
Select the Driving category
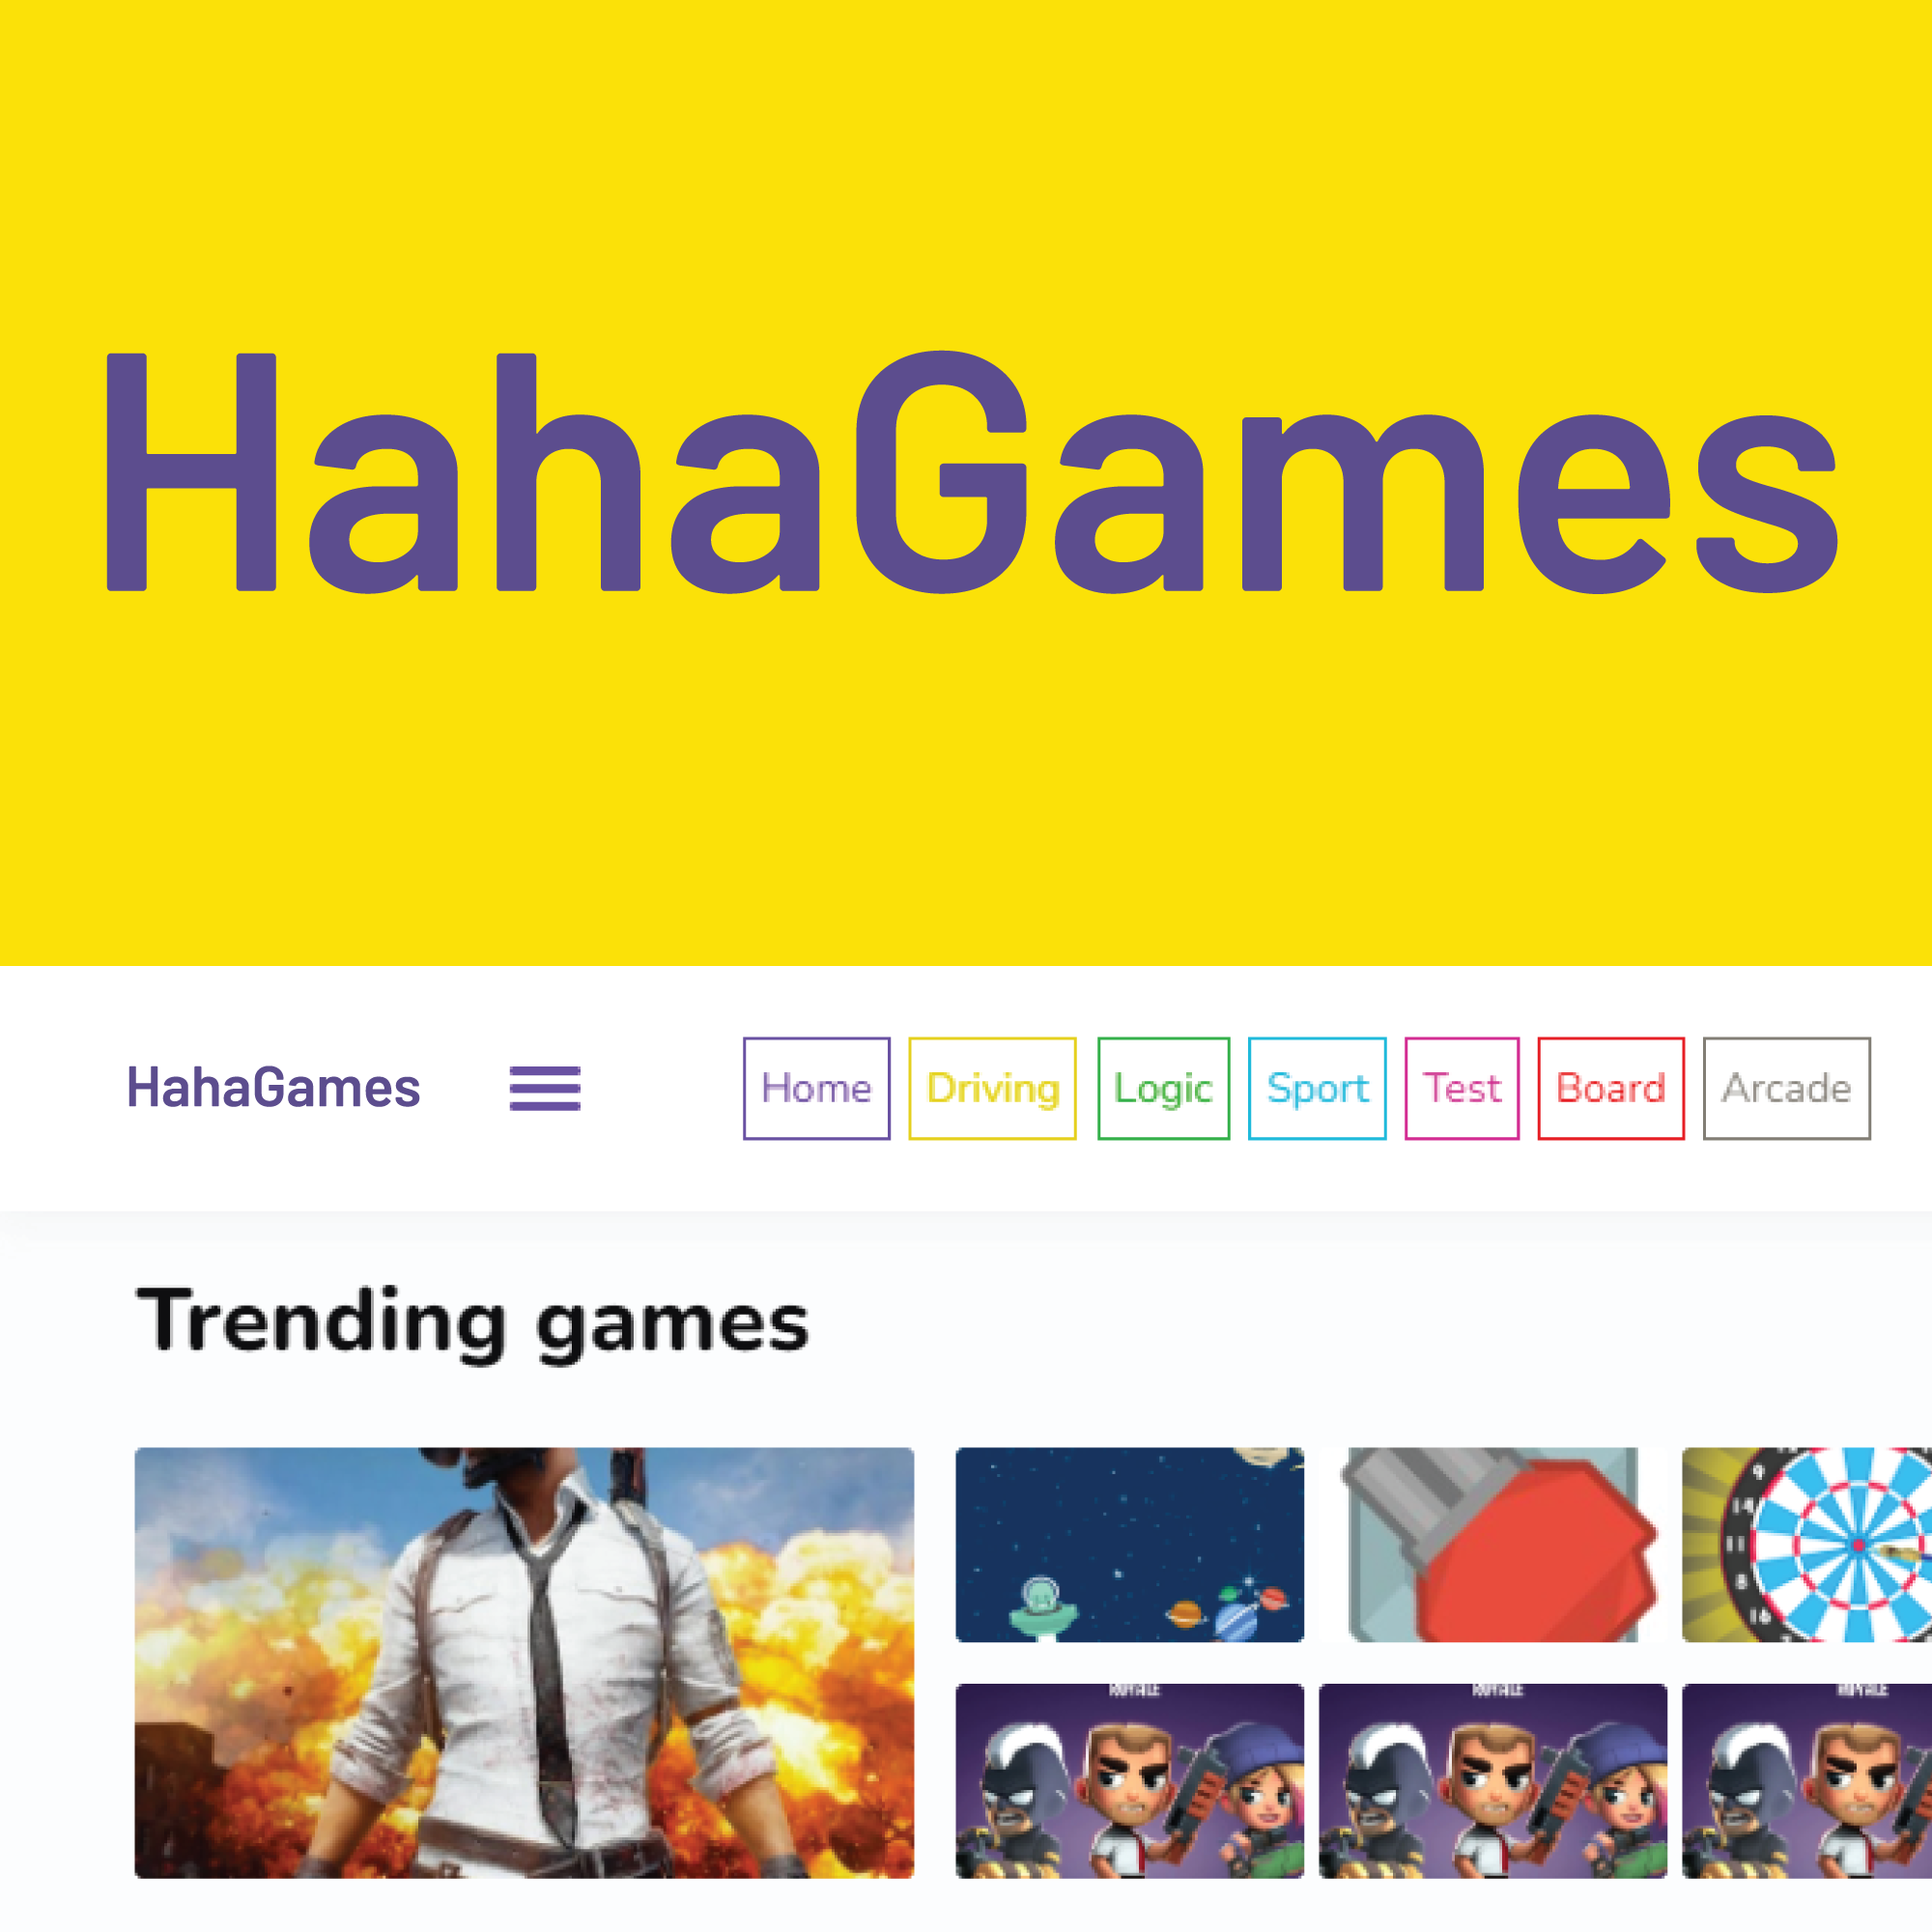point(992,1088)
